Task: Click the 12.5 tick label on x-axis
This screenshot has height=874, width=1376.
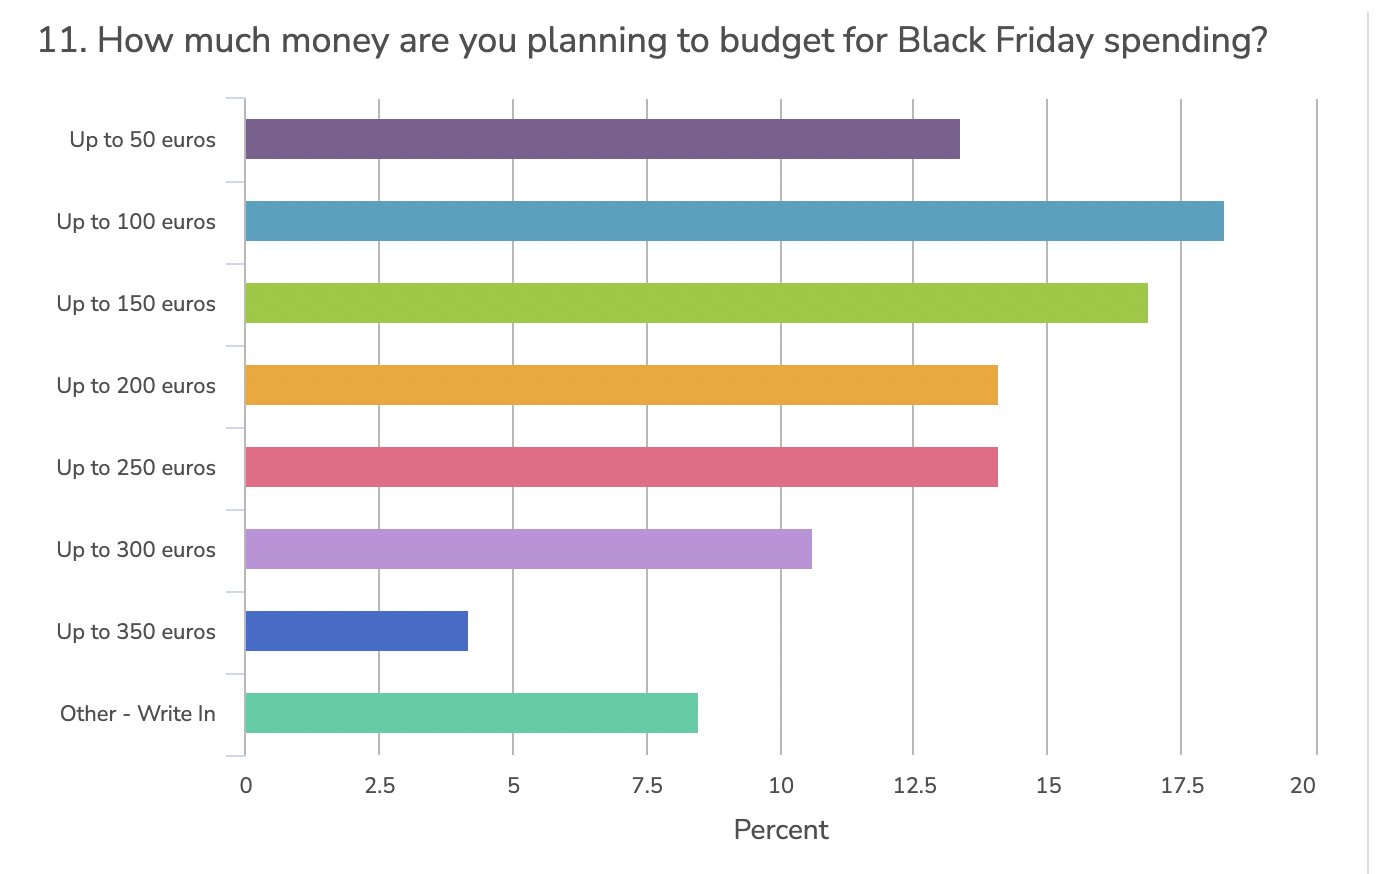Action: (x=914, y=786)
